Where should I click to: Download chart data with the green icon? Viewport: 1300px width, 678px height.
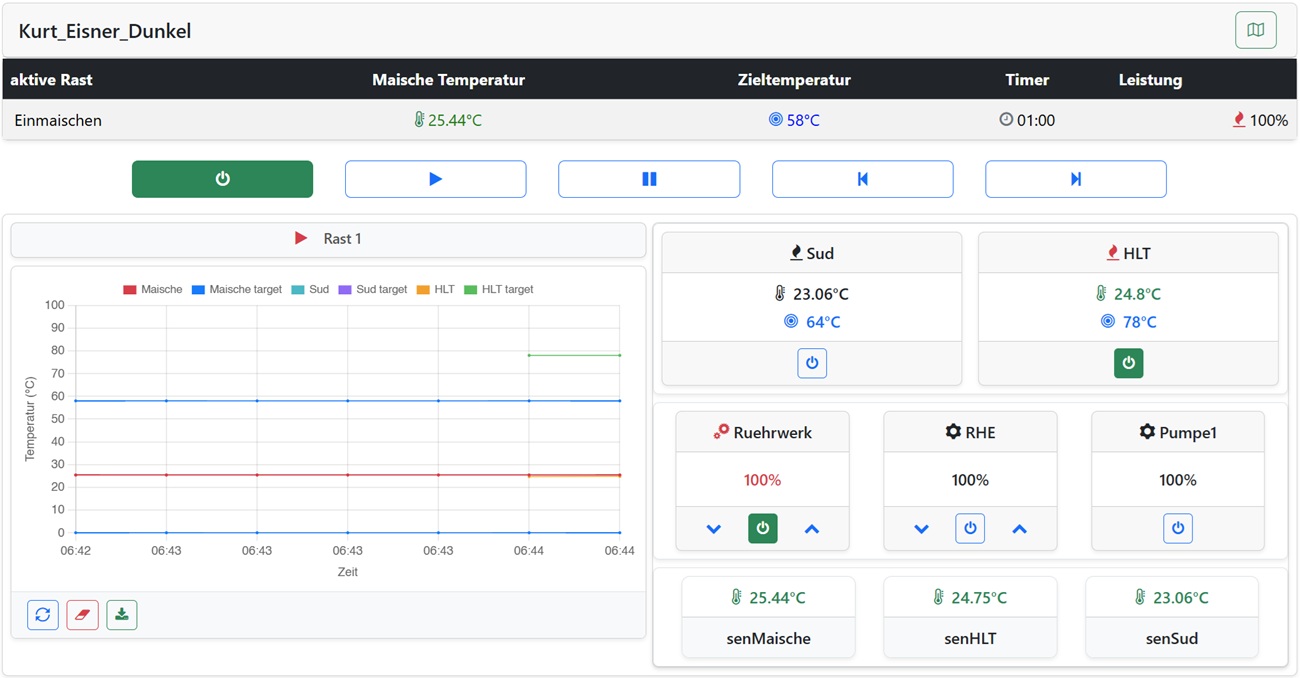(x=122, y=615)
